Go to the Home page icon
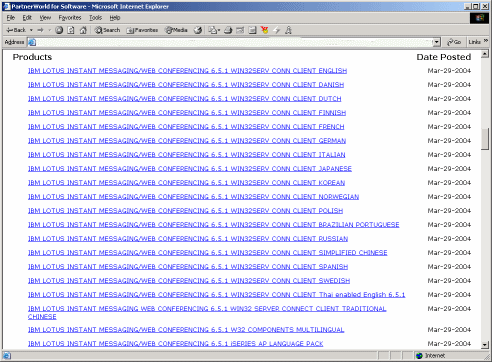This screenshot has height=362, width=492. tap(83, 30)
